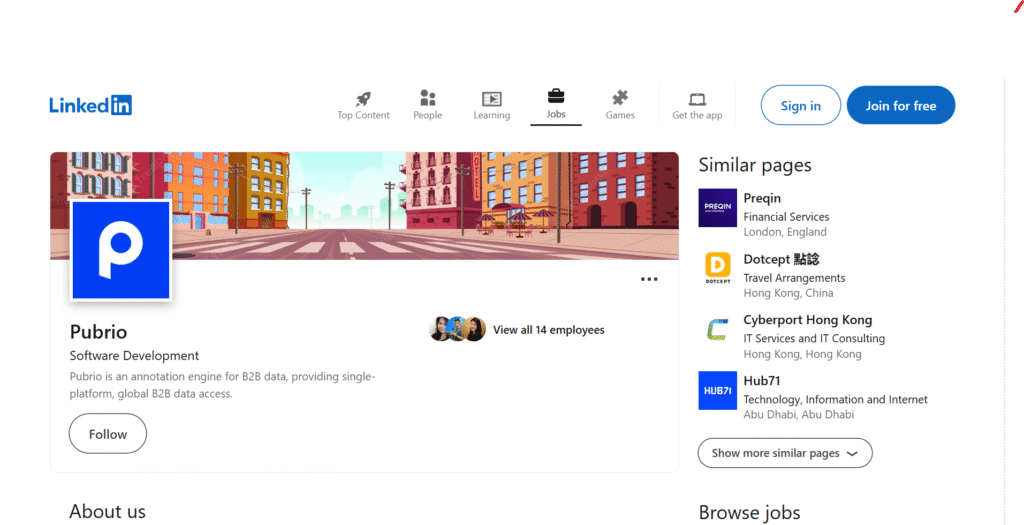Open the Jobs briefcase icon

tap(556, 97)
